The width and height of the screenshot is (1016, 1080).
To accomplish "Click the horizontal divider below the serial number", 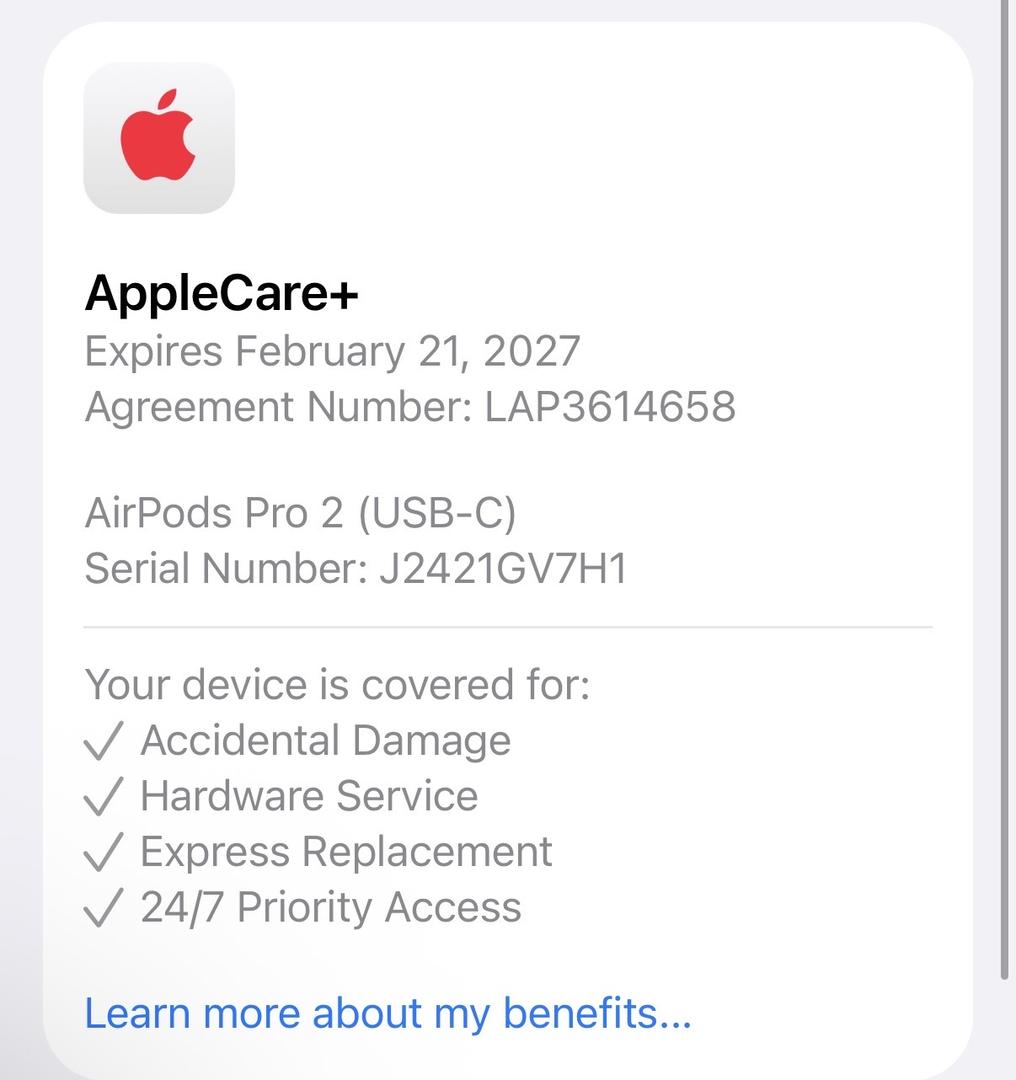I will (x=508, y=627).
